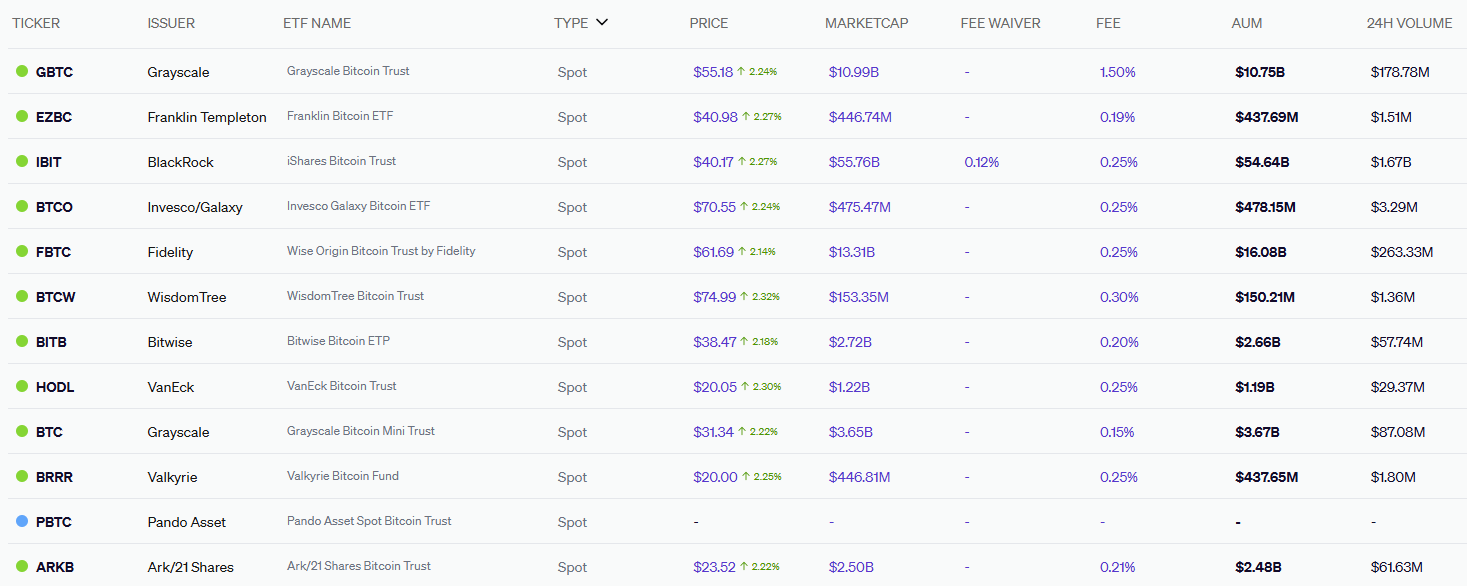1467x586 pixels.
Task: Click the green status dot beside FBTC
Action: (22, 252)
